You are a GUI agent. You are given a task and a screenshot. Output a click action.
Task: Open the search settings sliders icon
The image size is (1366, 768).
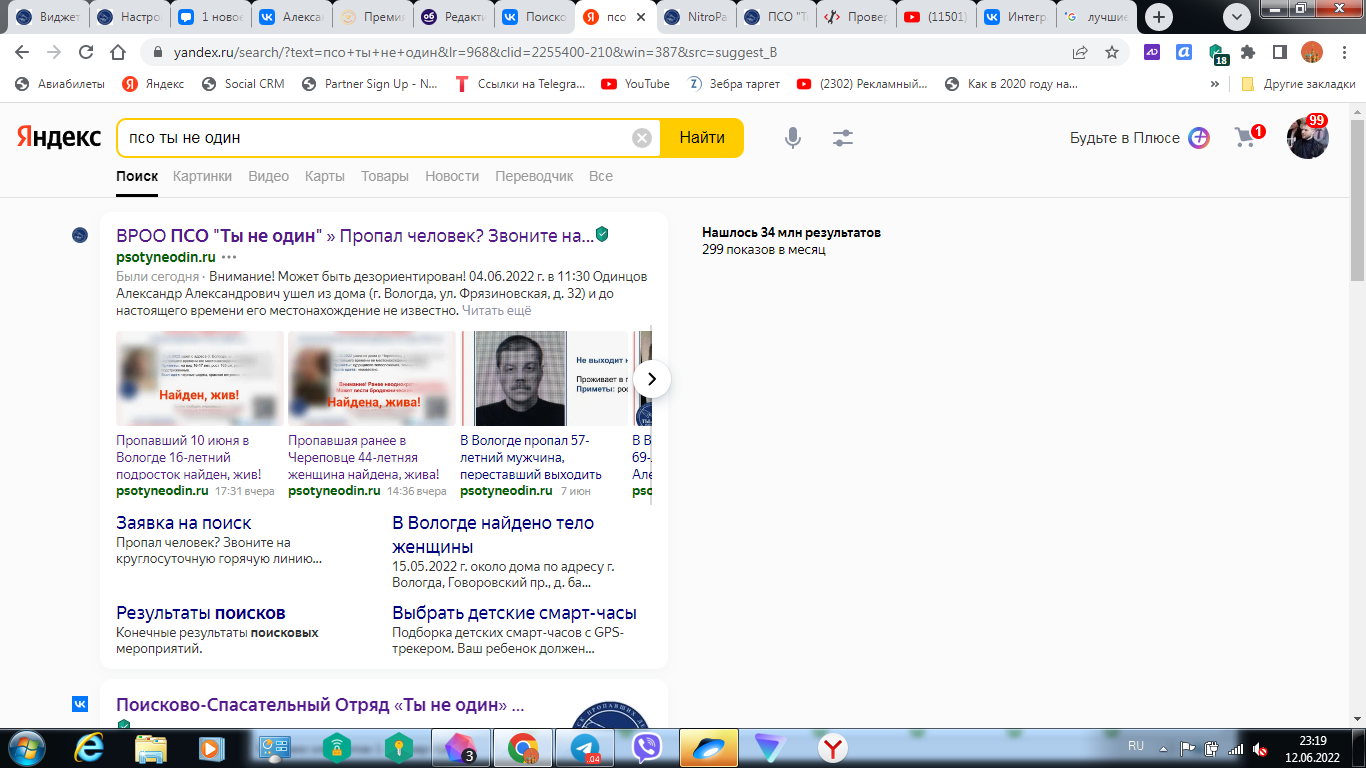[843, 138]
